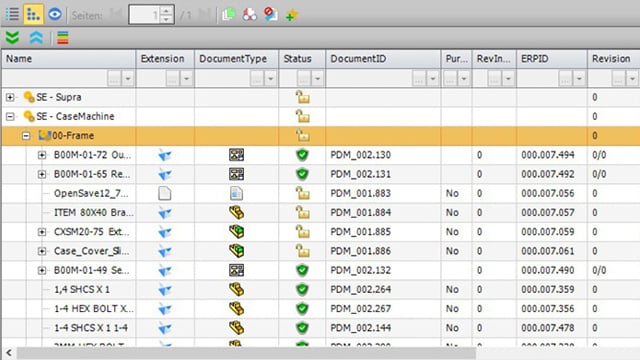Viewport: 640px width, 360px height.
Task: Click the green shield of 1-4 HEX BOLT row
Action: (x=302, y=308)
